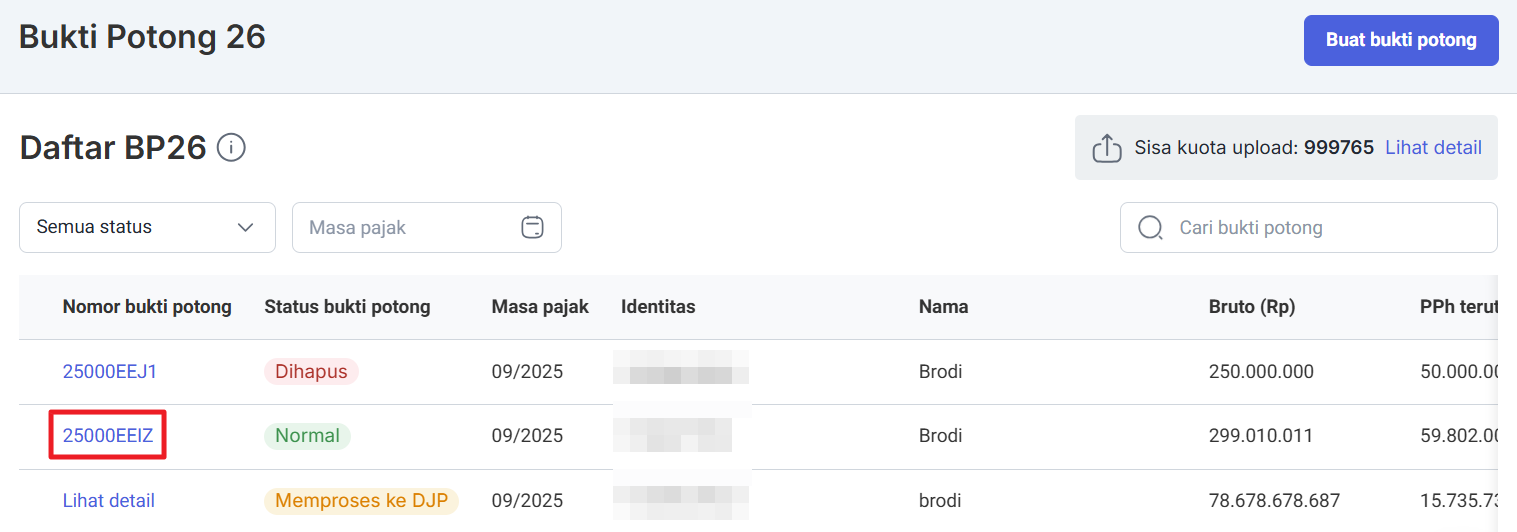Click Lihat detail in third row
This screenshot has height=532, width=1517.
109,501
